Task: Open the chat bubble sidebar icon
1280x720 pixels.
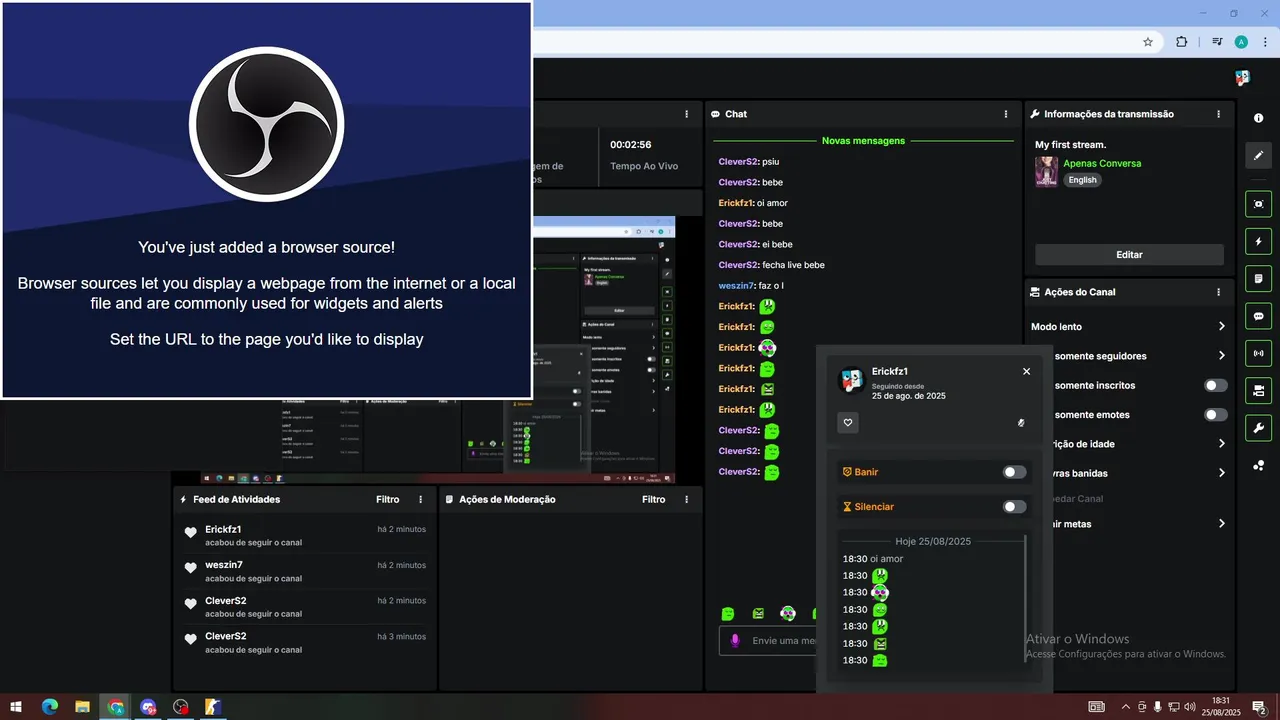Action: (1258, 316)
